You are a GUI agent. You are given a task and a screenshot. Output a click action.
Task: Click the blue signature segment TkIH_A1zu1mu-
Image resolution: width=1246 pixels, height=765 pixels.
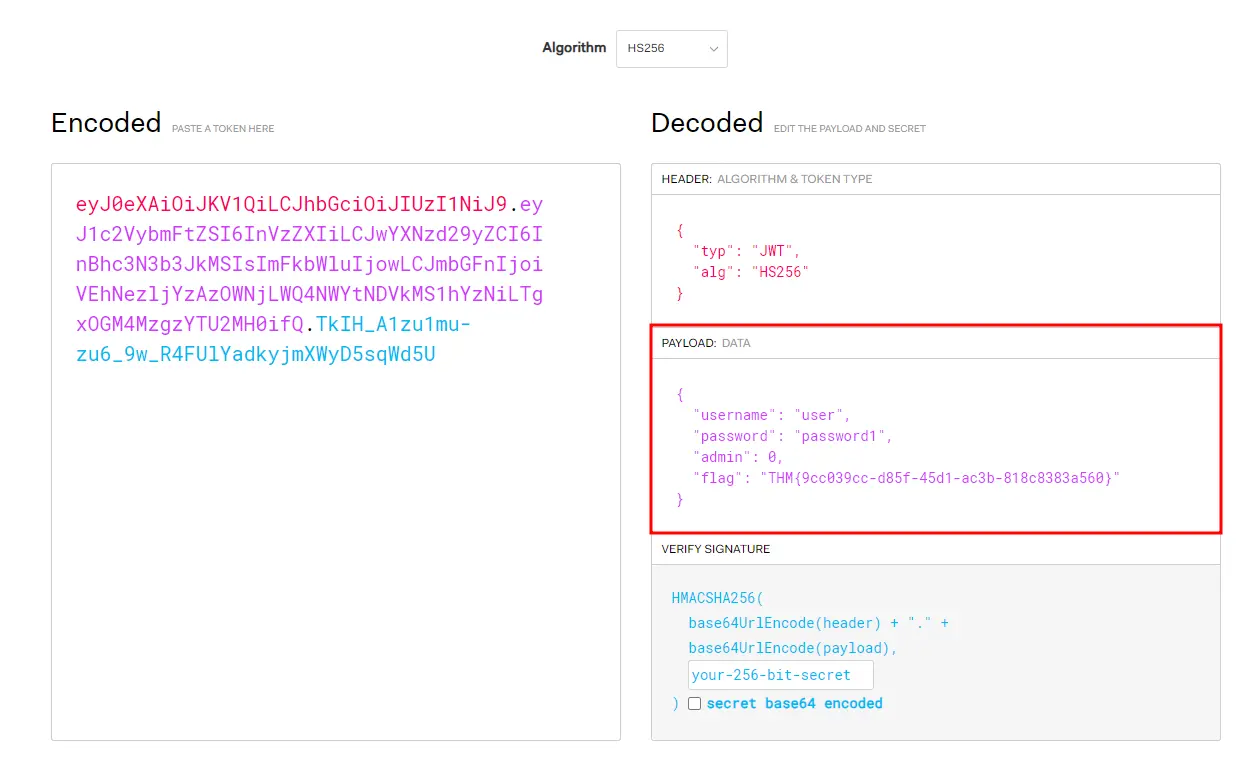pyautogui.click(x=393, y=325)
